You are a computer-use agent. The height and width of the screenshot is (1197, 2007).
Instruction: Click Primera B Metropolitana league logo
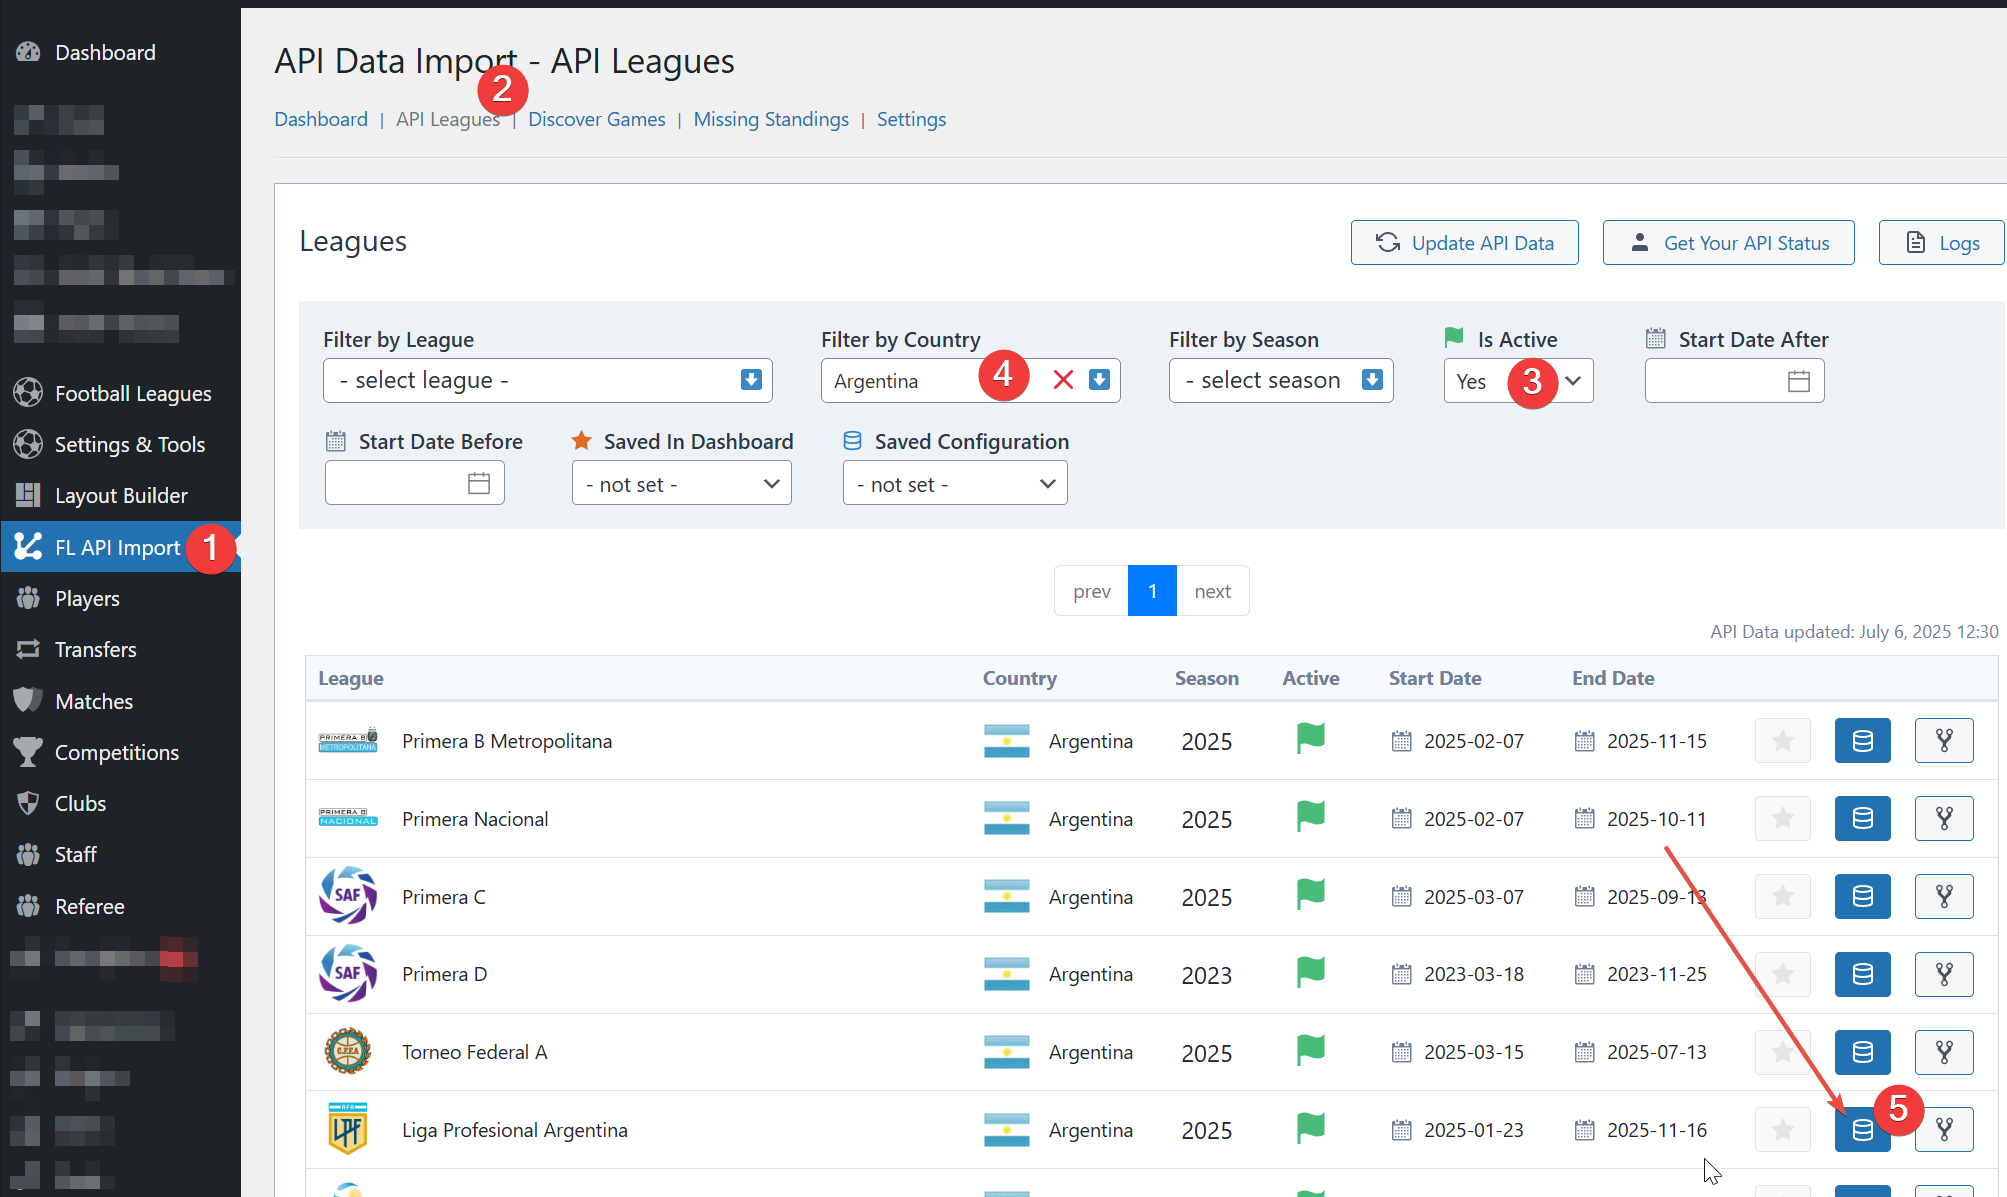click(x=348, y=741)
